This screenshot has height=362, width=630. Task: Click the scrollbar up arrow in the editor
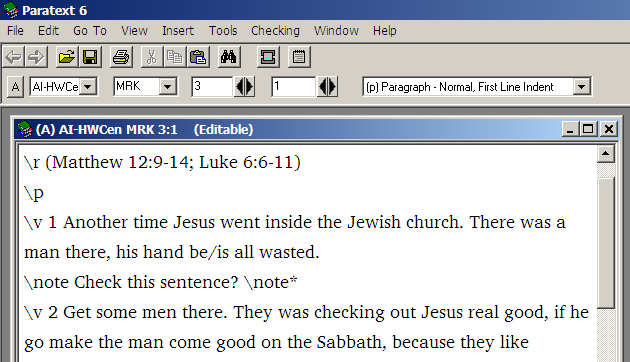[x=606, y=154]
